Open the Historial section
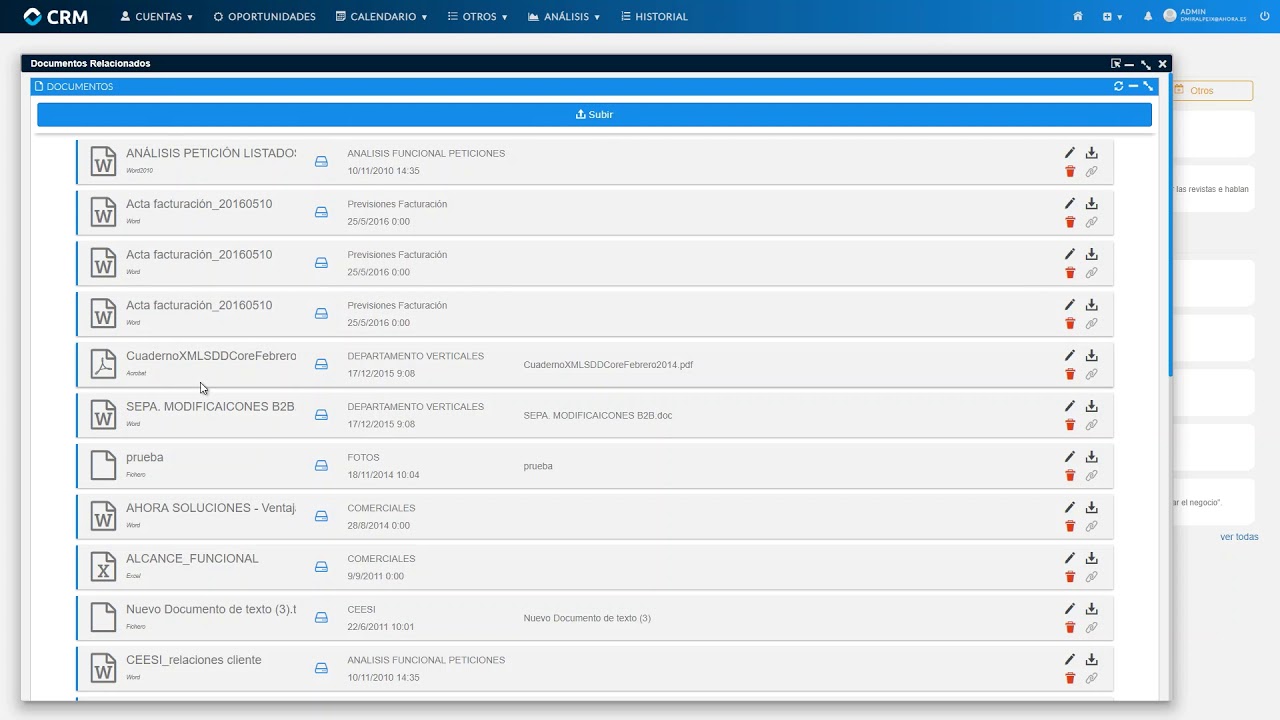 [654, 17]
